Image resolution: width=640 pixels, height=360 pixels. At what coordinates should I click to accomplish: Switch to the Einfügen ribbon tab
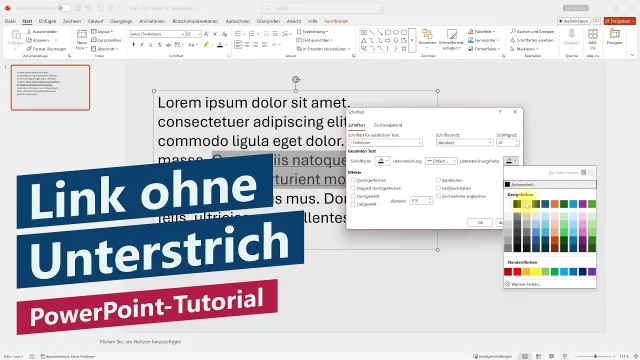click(x=47, y=21)
